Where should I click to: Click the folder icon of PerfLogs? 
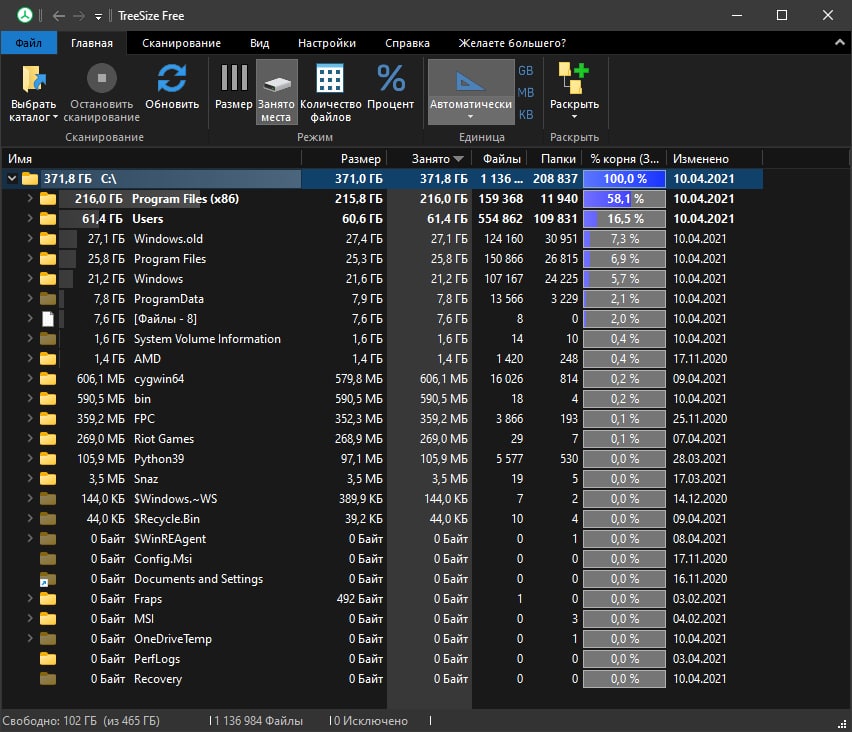coord(48,659)
